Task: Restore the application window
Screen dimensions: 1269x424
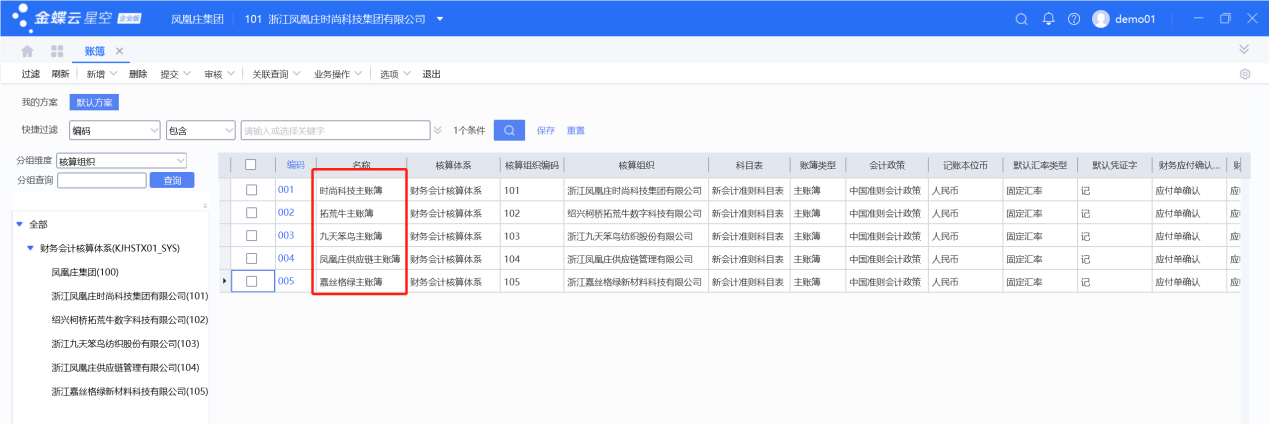Action: point(1225,19)
